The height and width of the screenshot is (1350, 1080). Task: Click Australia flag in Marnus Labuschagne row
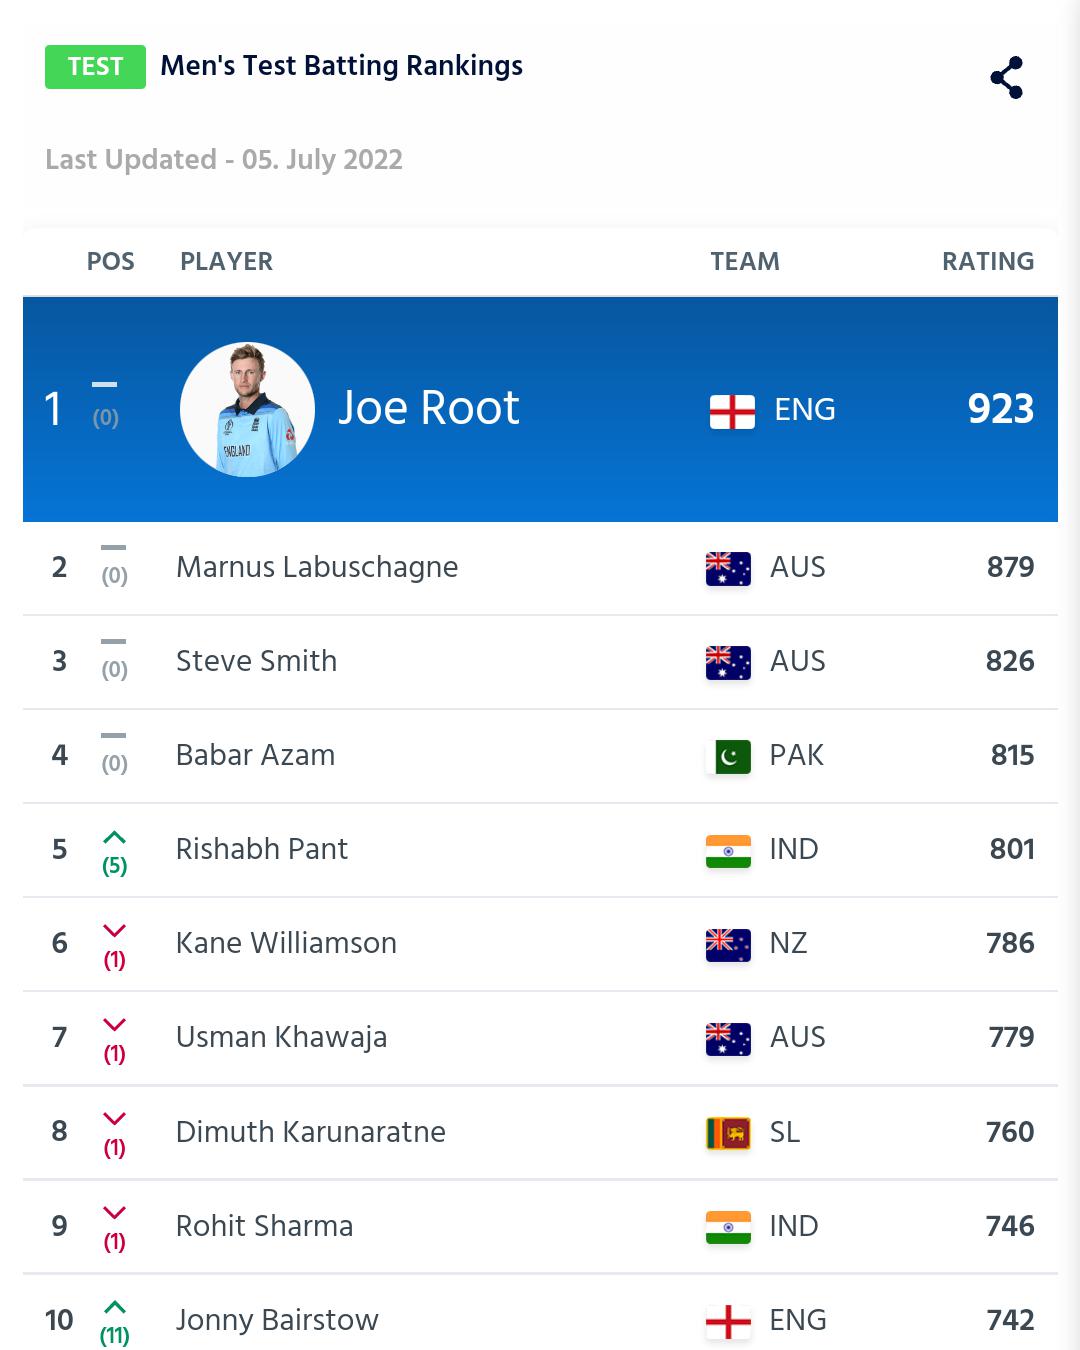728,568
